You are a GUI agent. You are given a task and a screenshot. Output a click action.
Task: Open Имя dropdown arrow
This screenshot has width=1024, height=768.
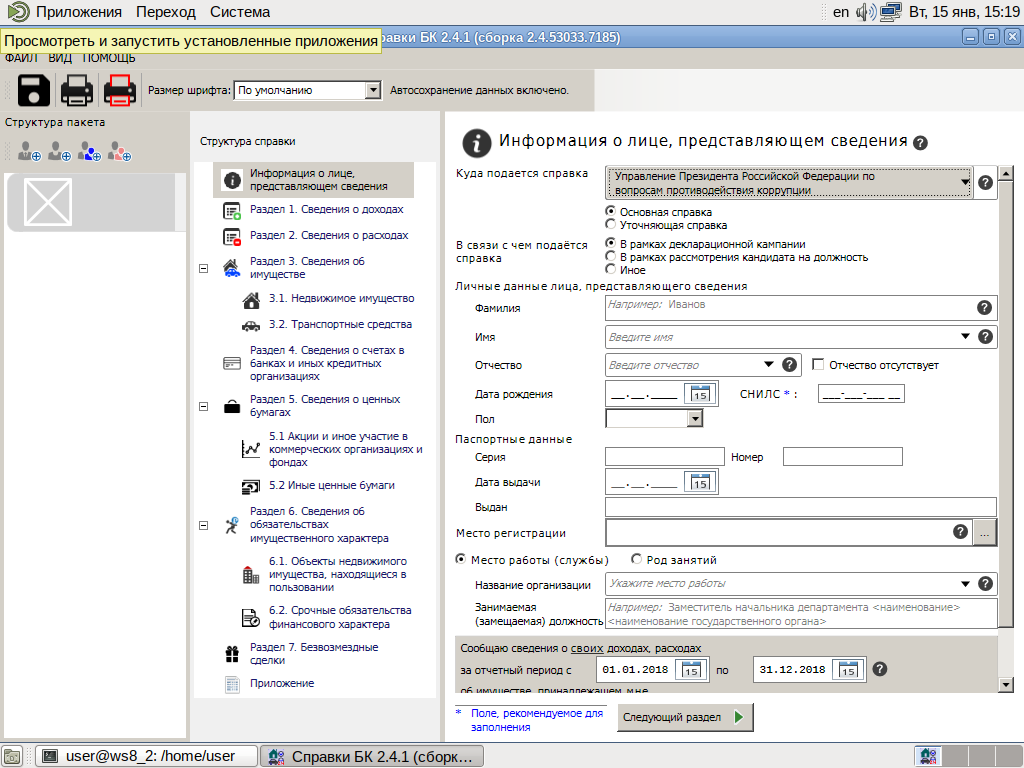tap(965, 336)
